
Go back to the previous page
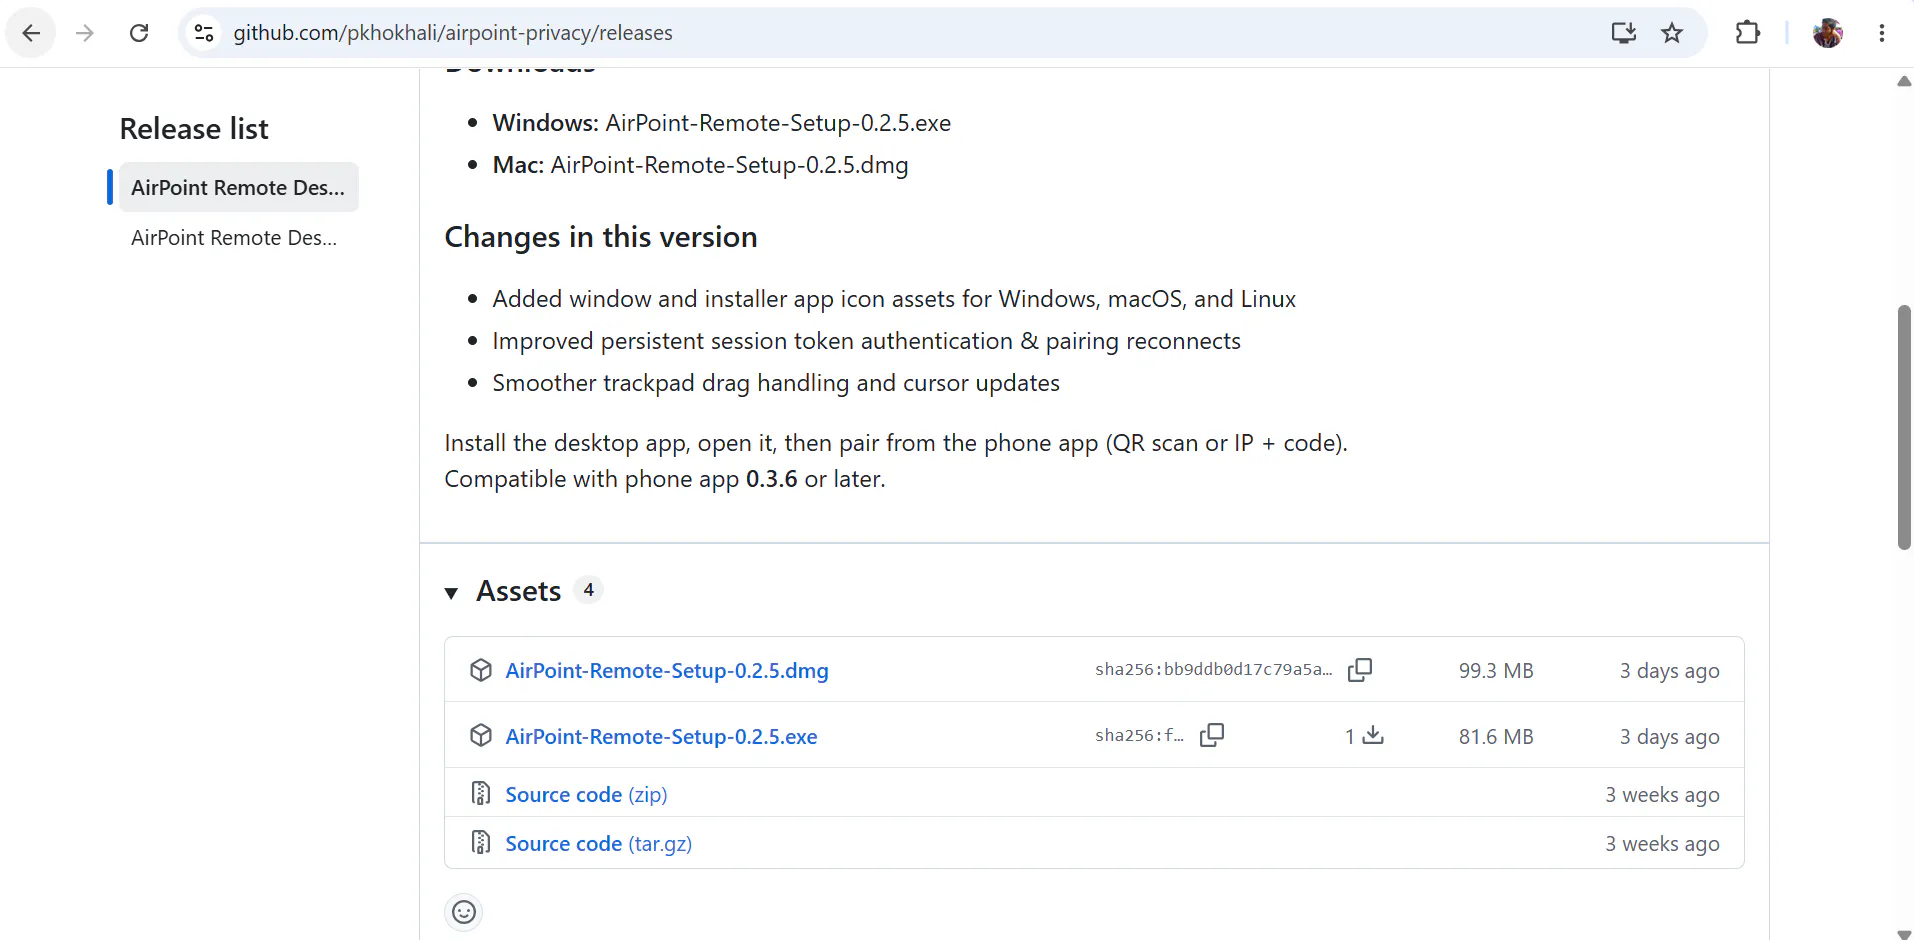click(x=31, y=33)
